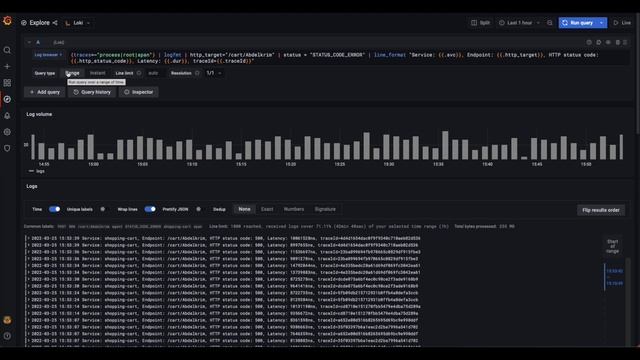Click the drag handle icon of query A

tap(625, 42)
